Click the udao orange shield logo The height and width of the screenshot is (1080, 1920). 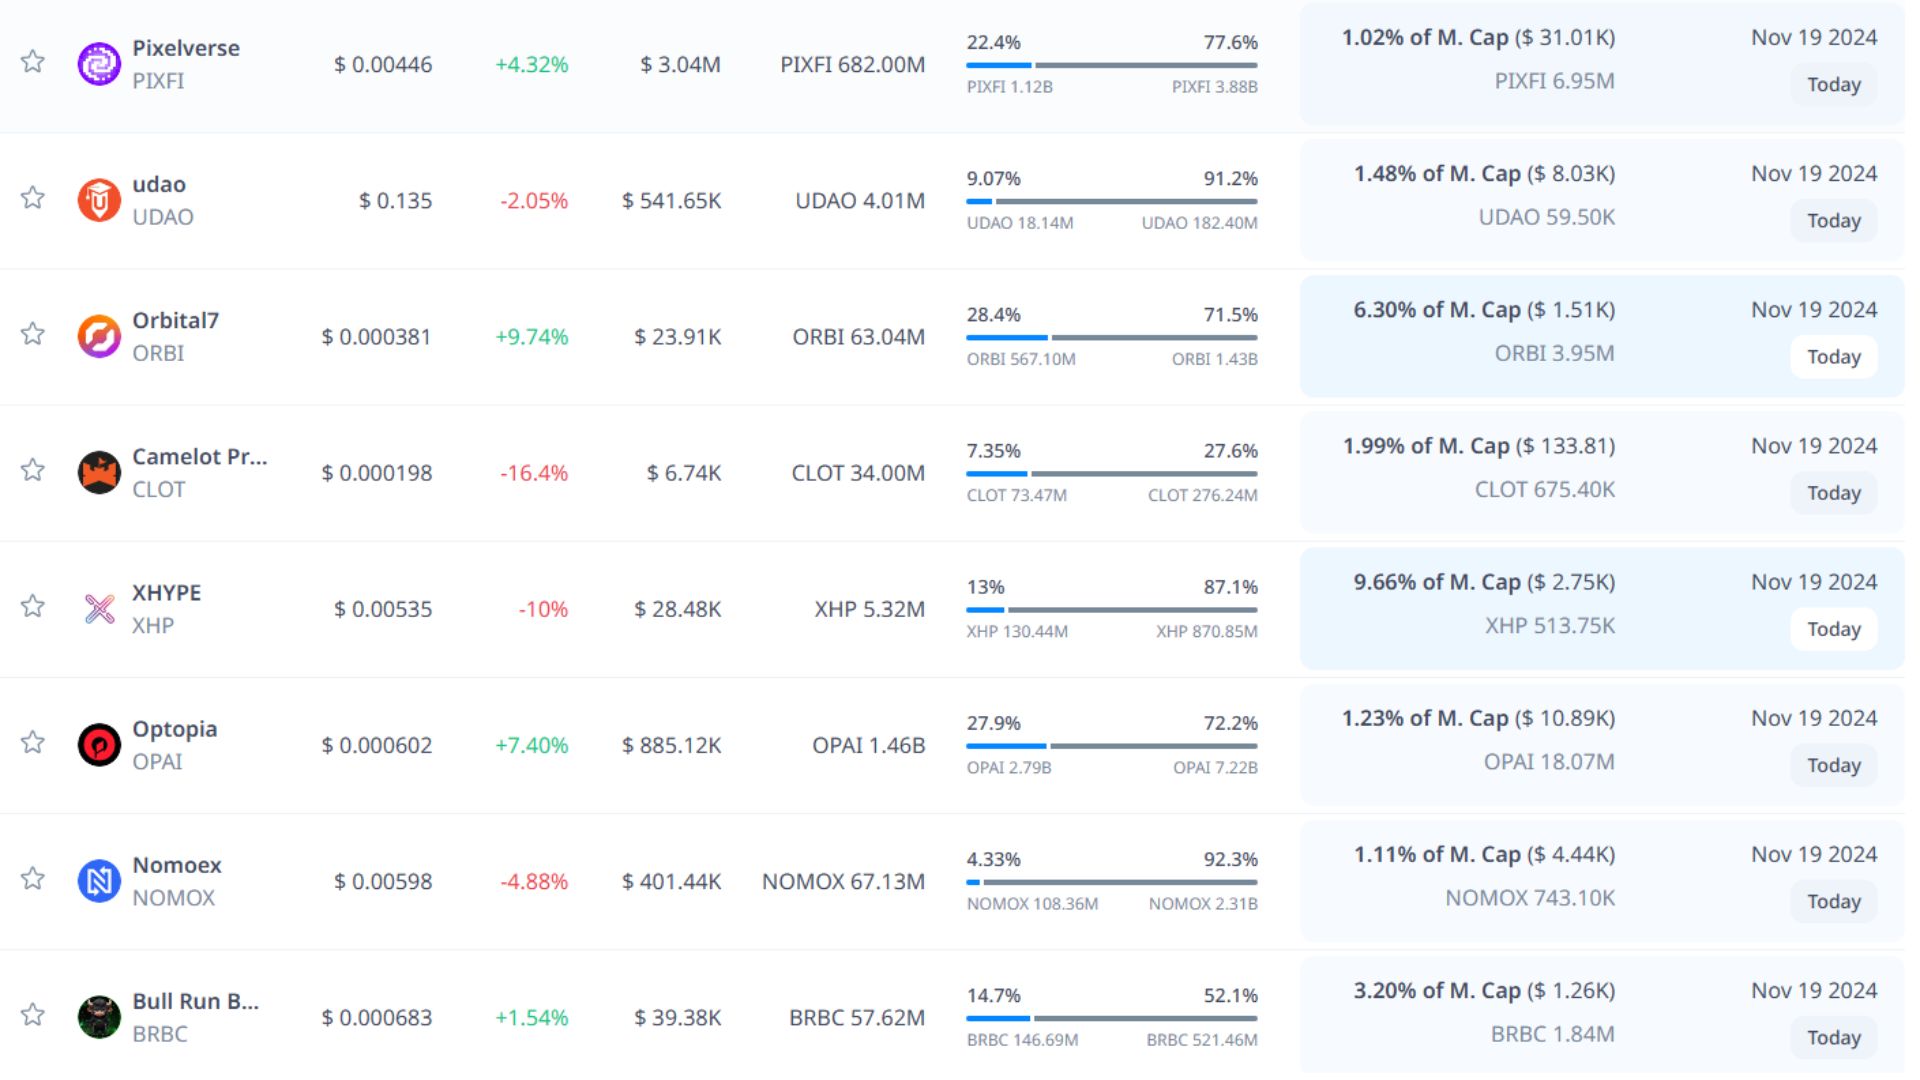pyautogui.click(x=99, y=200)
